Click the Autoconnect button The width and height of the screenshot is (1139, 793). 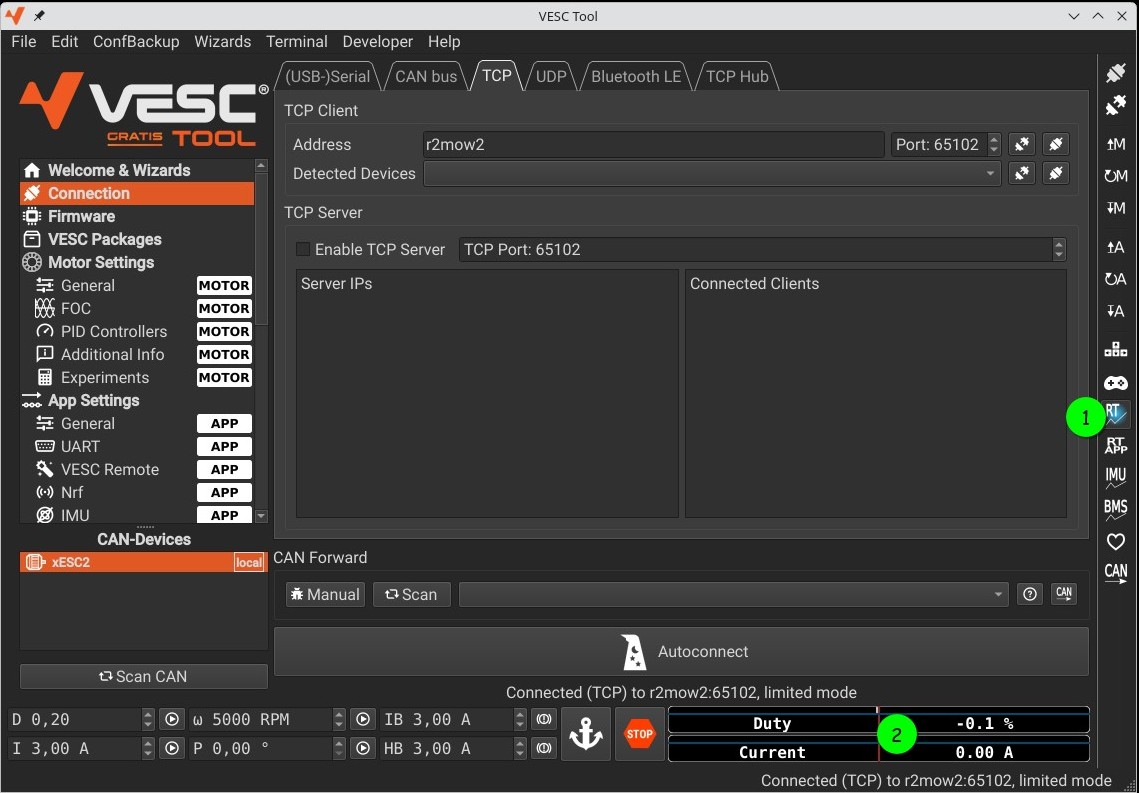681,652
